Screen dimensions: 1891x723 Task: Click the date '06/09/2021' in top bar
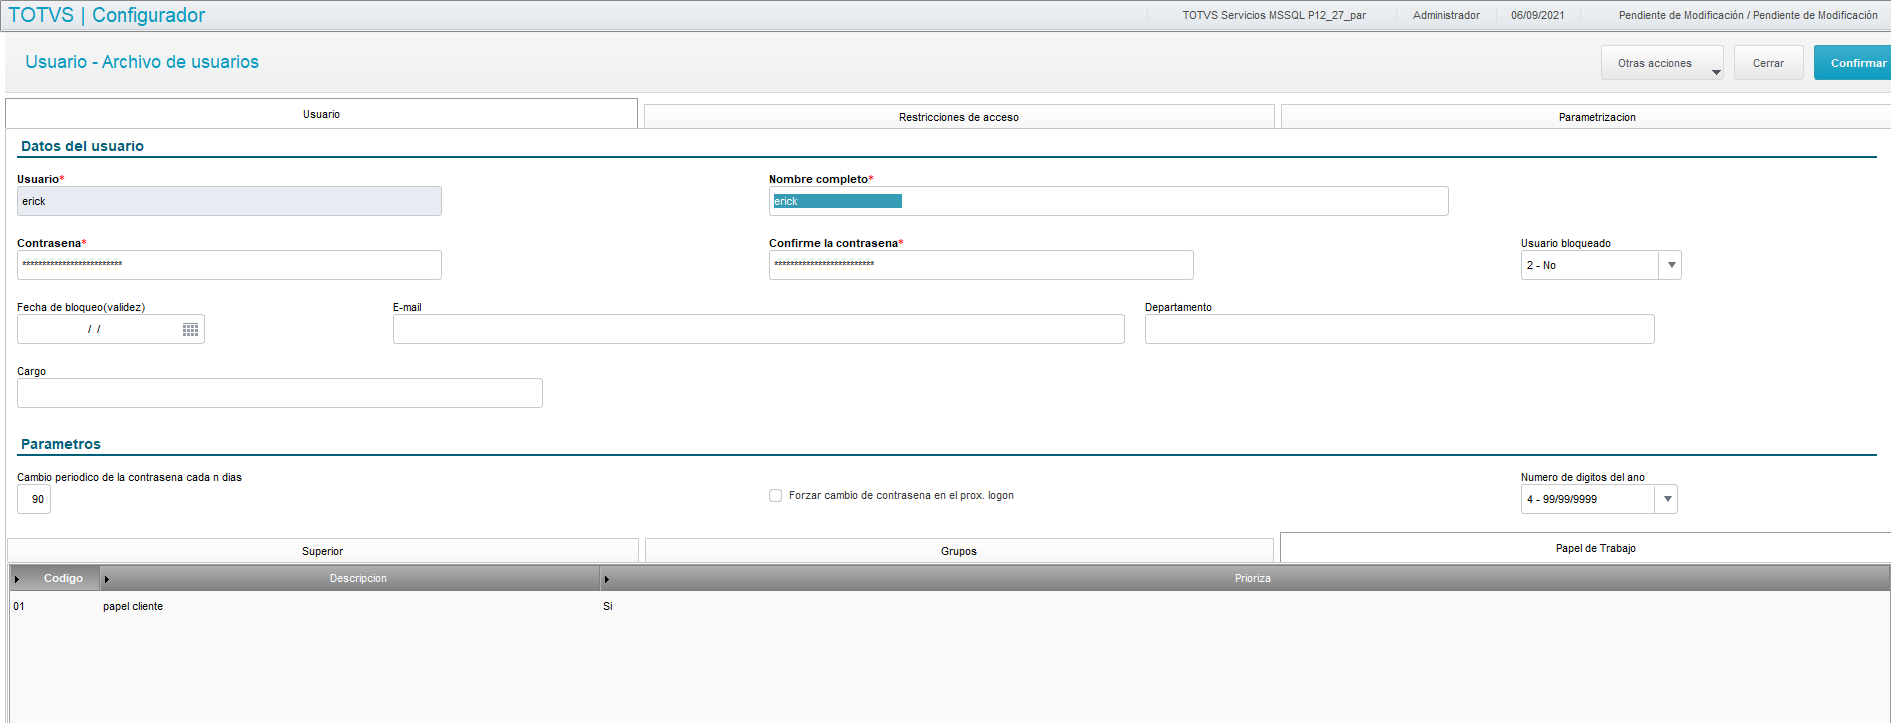(x=1537, y=15)
